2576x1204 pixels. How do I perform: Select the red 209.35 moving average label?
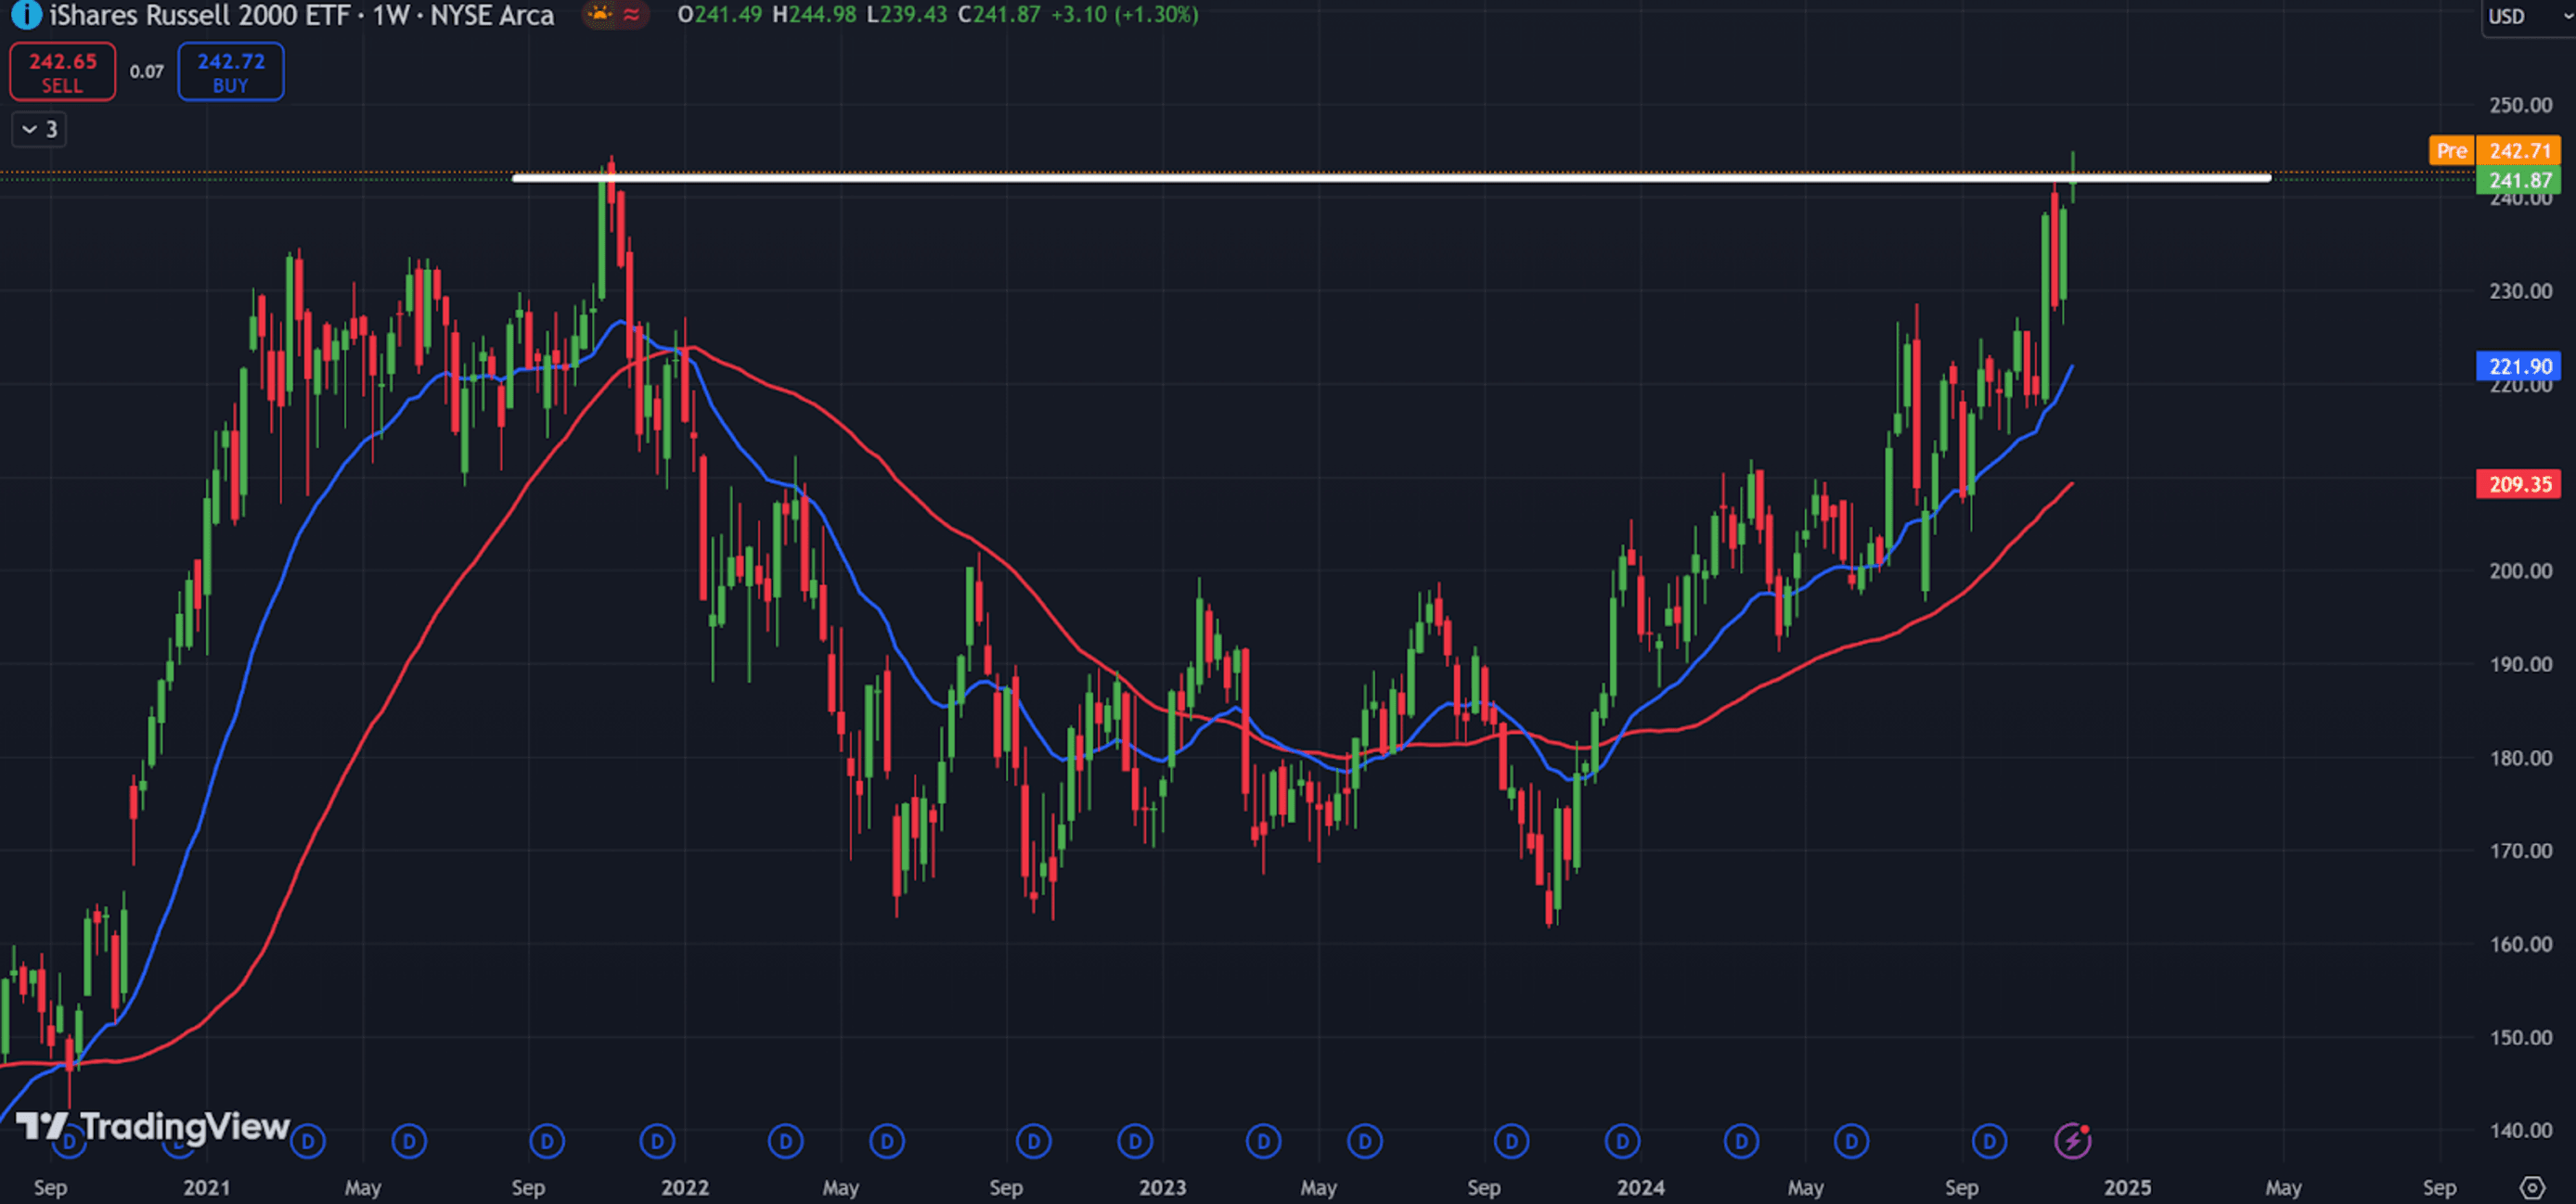coord(2518,485)
